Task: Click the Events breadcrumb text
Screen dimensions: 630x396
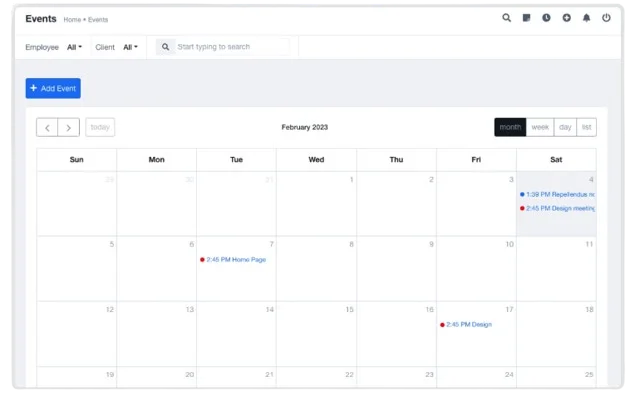Action: pos(98,20)
